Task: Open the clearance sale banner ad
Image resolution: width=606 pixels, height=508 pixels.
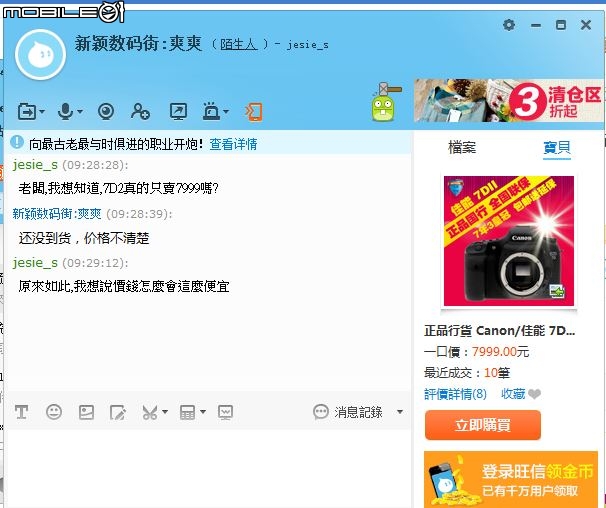Action: (x=509, y=101)
